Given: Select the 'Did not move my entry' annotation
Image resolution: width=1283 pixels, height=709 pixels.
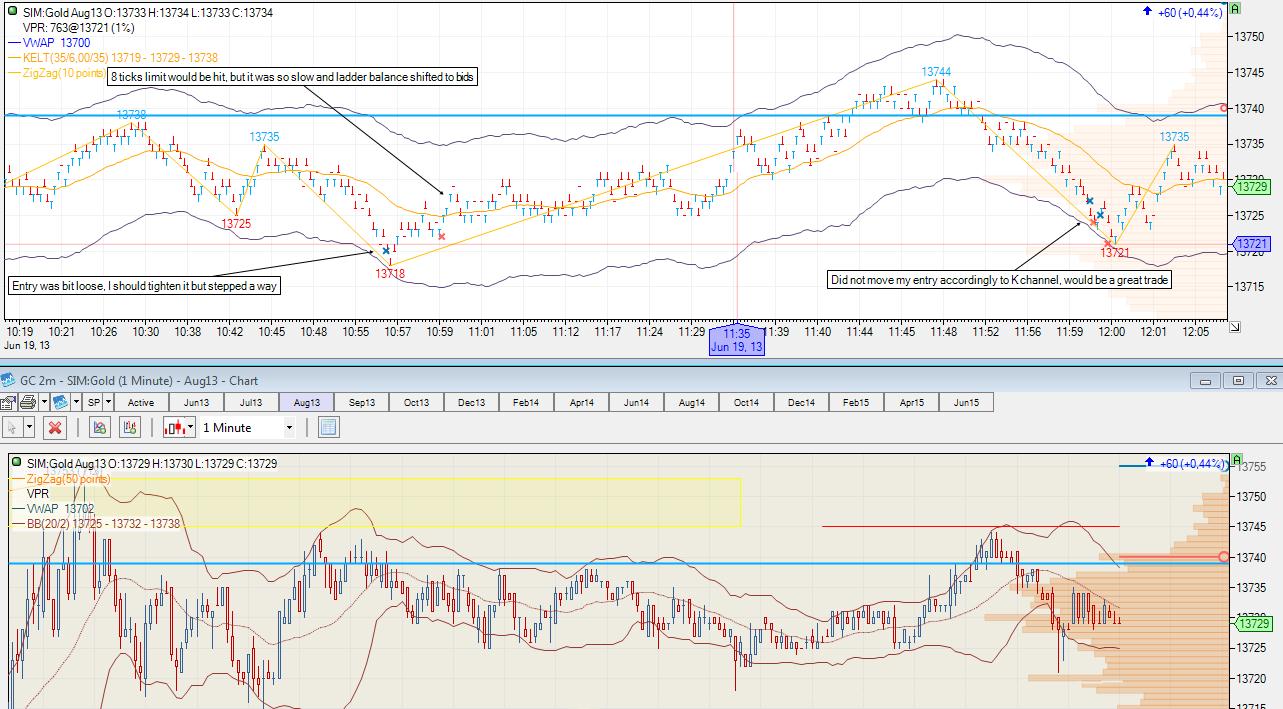Looking at the screenshot, I should point(1000,280).
